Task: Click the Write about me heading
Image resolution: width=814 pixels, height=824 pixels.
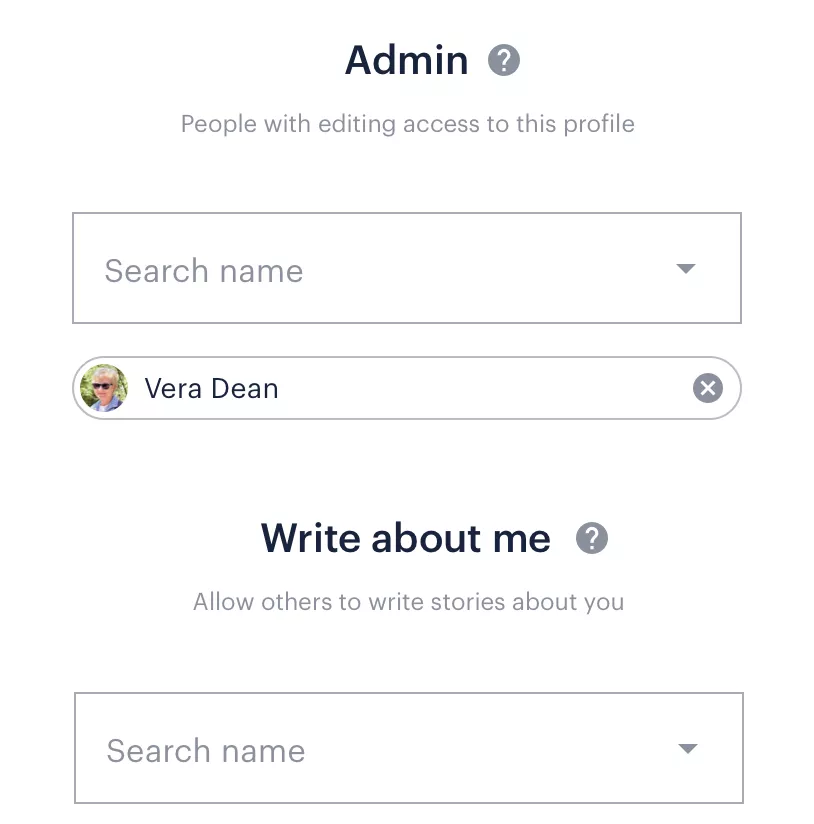Action: [406, 538]
